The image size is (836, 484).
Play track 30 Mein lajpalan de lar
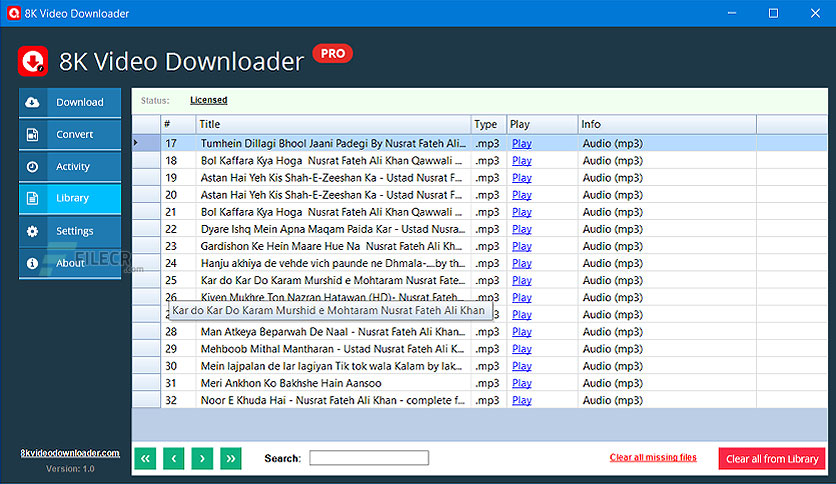[521, 366]
